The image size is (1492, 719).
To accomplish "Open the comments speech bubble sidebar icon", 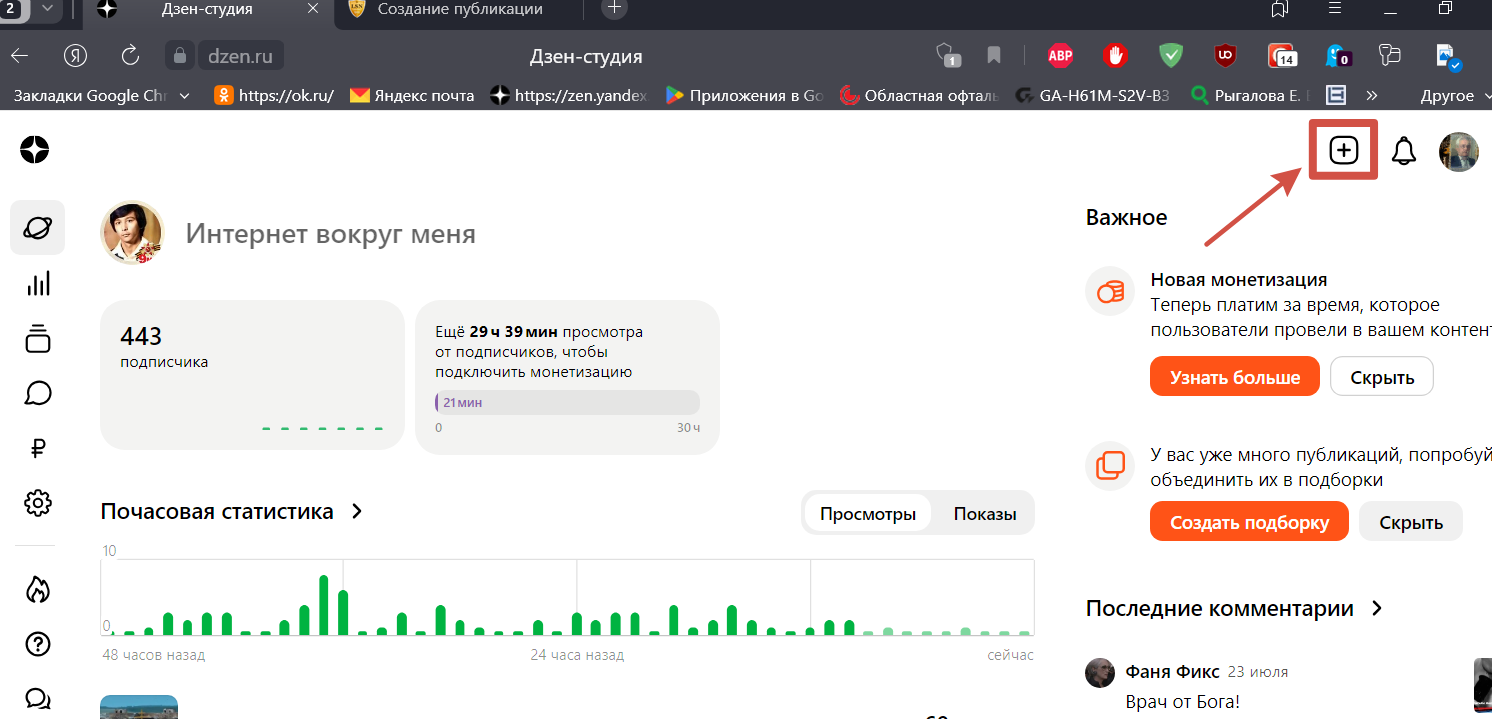I will click(38, 393).
